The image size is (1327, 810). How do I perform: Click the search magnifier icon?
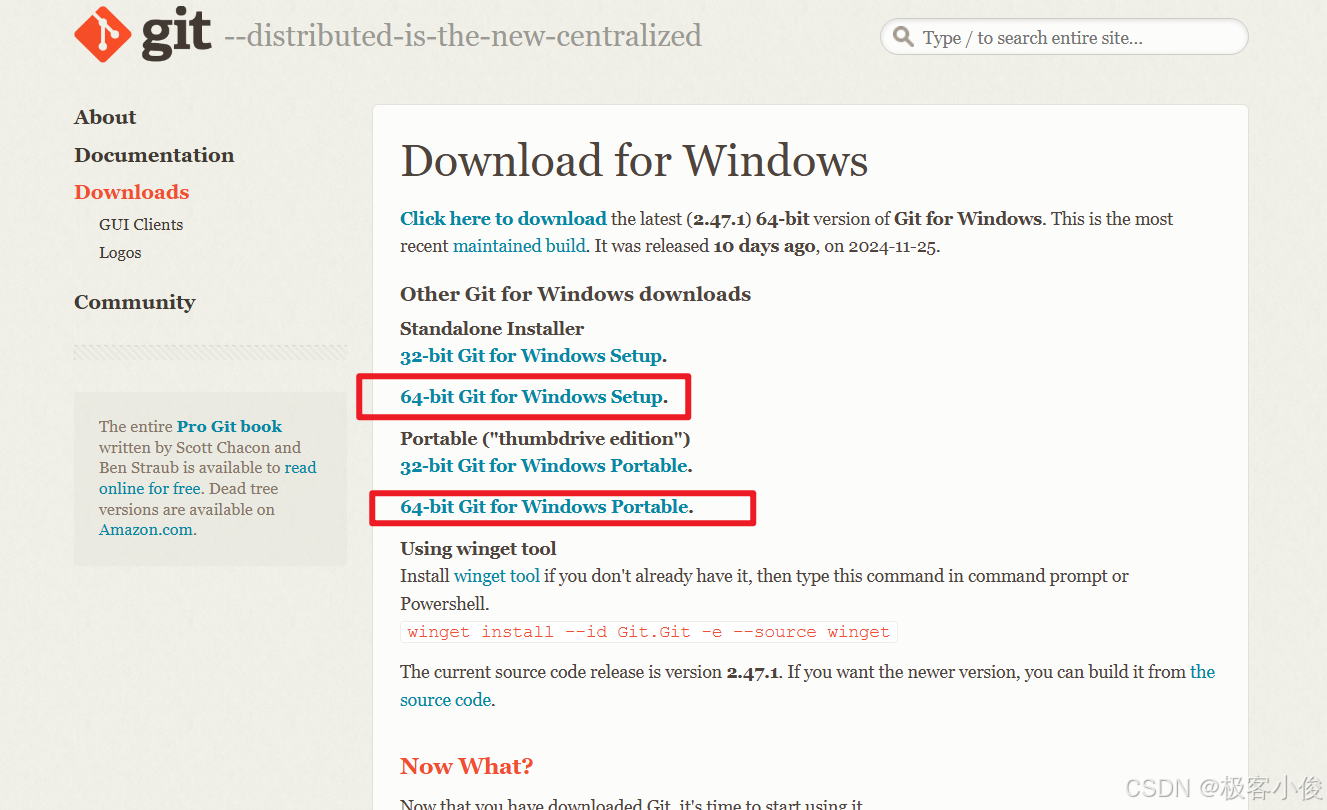pos(904,37)
